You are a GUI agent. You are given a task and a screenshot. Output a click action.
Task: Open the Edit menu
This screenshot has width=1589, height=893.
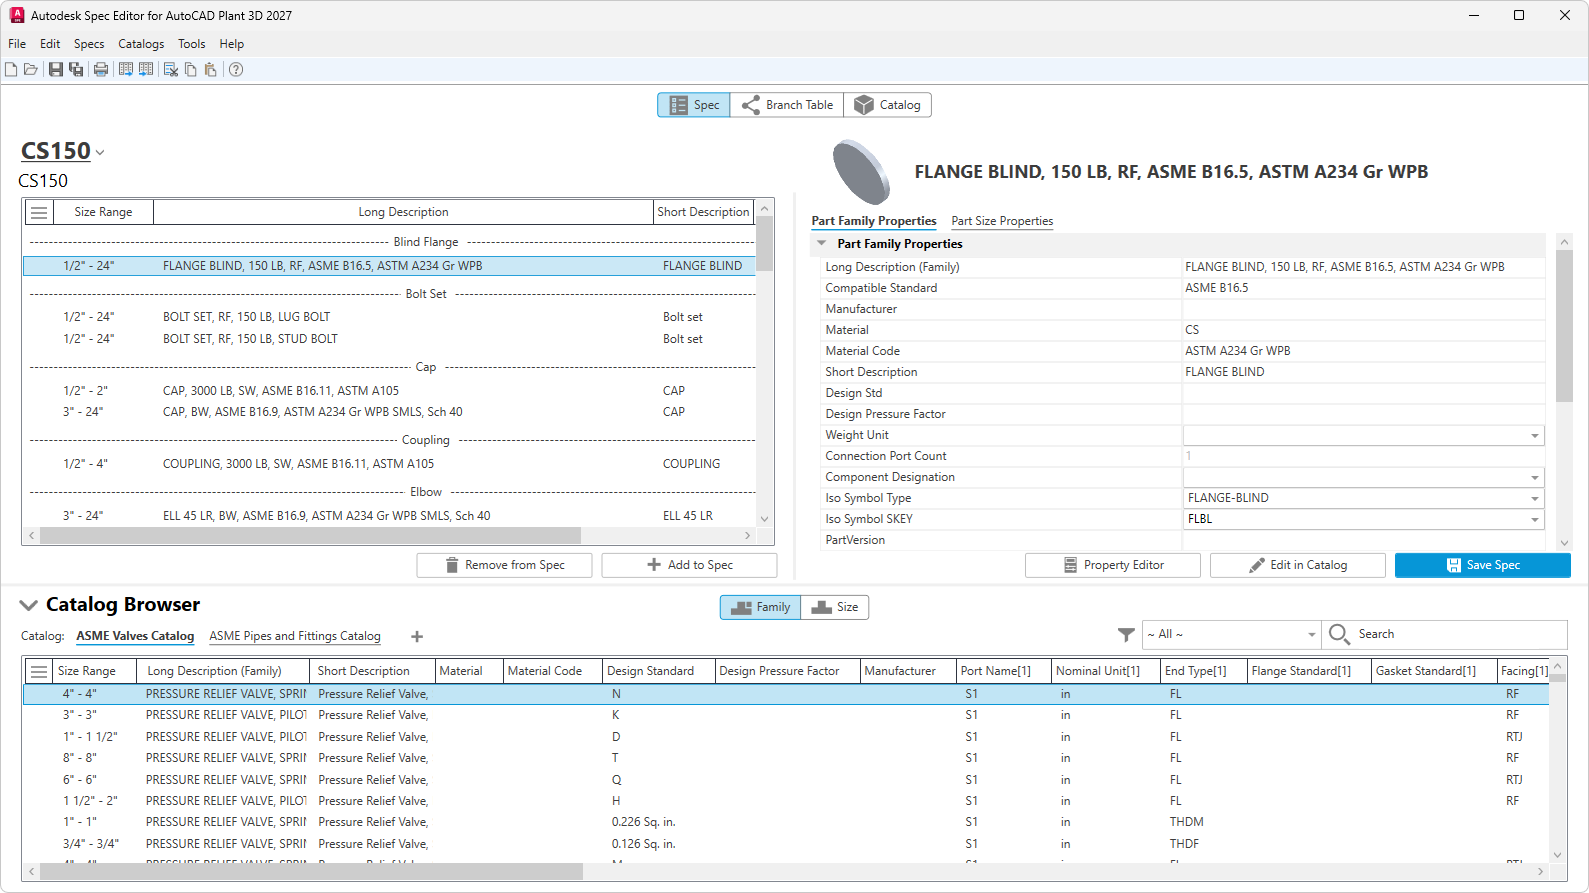(x=50, y=44)
